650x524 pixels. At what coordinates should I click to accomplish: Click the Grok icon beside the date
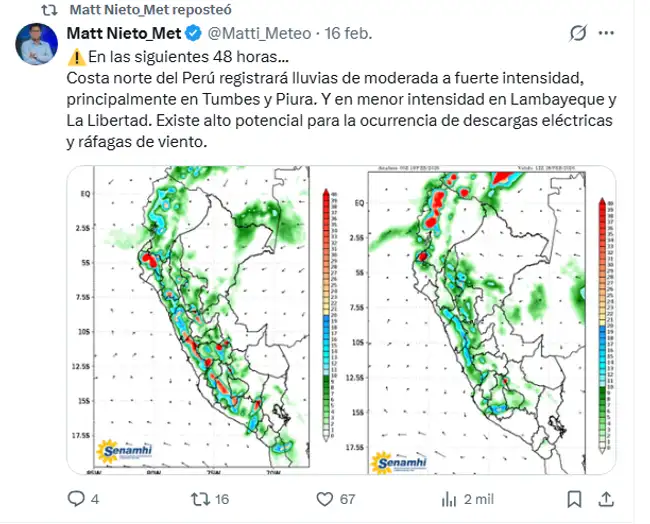pos(577,34)
